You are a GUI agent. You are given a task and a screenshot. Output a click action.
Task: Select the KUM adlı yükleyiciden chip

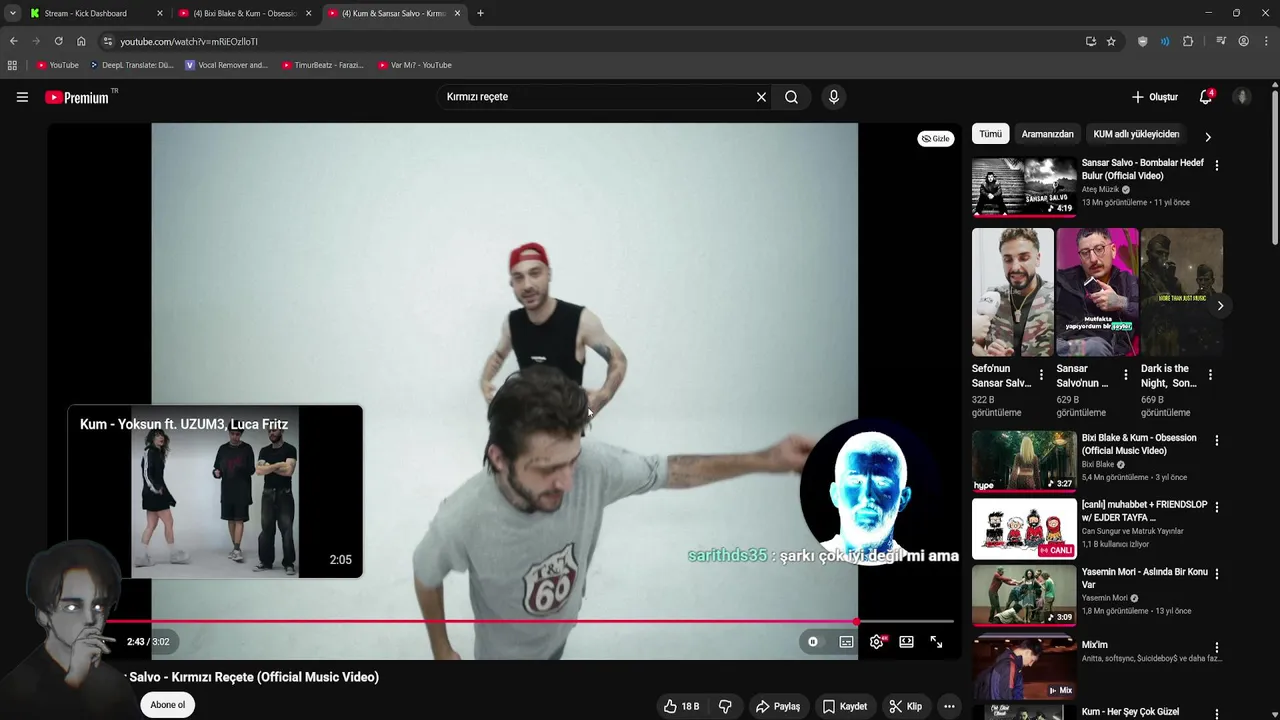point(1136,134)
